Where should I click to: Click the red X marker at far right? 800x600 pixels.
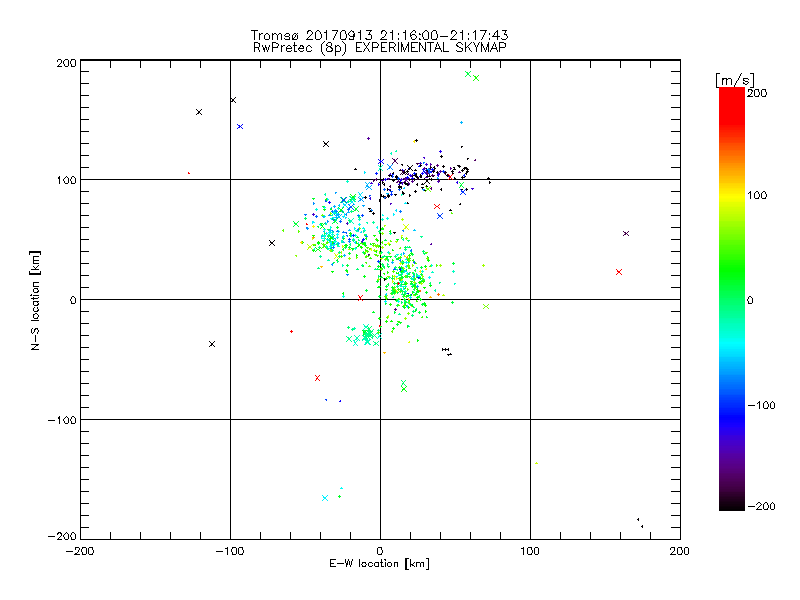(619, 272)
